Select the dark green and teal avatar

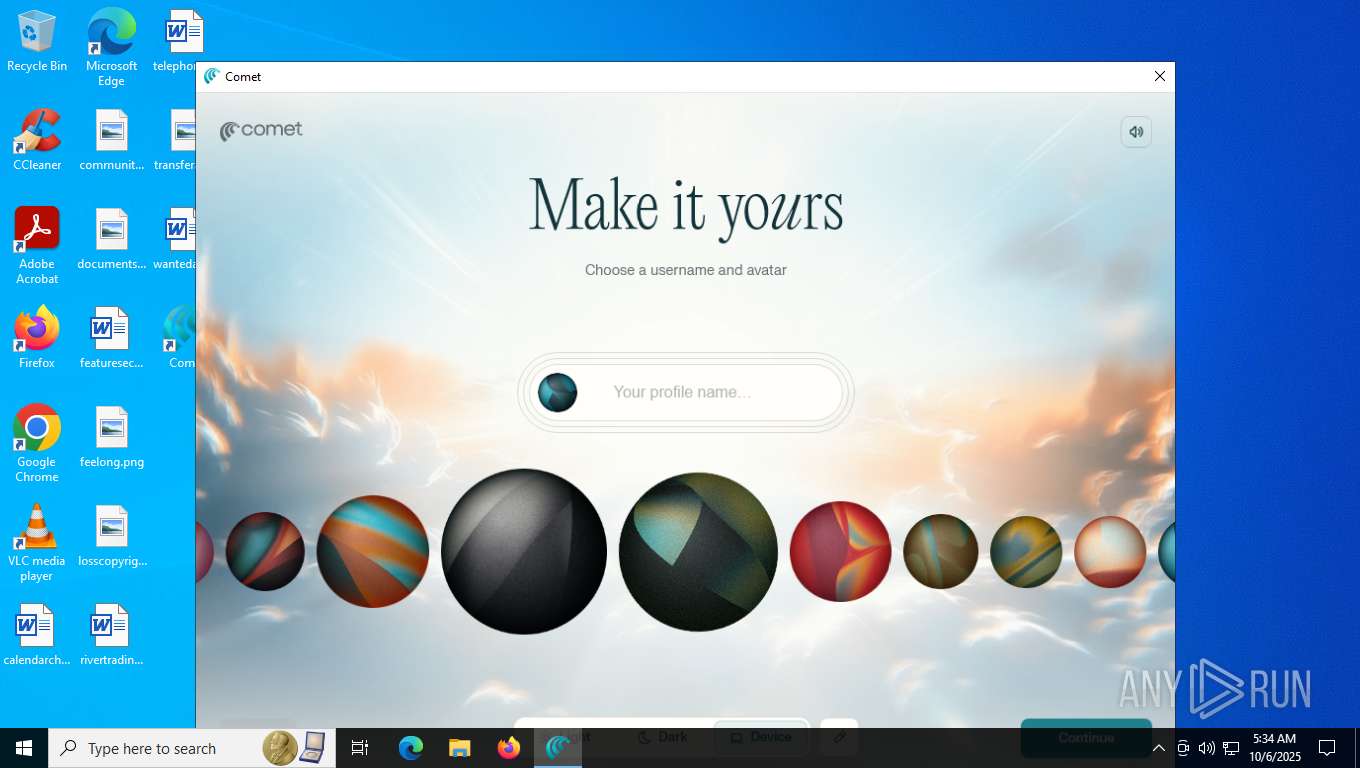point(698,552)
